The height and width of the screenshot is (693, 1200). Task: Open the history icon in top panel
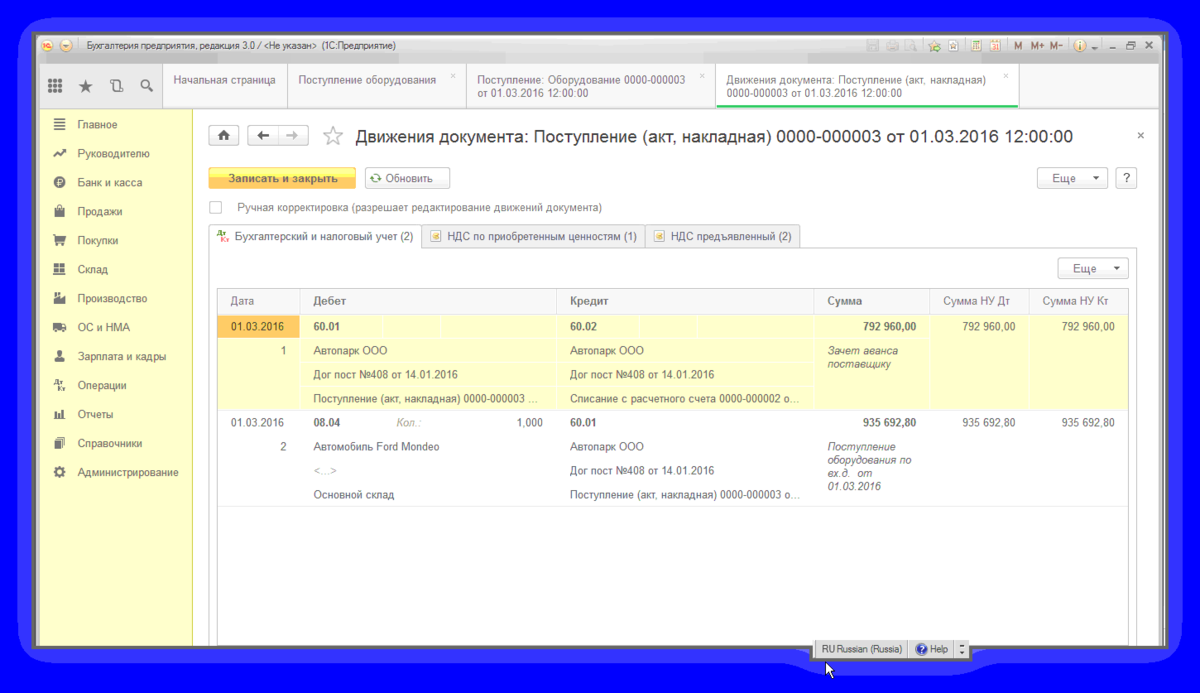tap(116, 87)
